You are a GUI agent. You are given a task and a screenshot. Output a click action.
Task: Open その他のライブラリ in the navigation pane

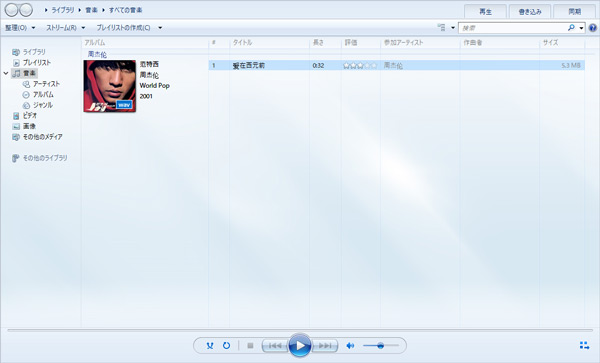[x=45, y=158]
